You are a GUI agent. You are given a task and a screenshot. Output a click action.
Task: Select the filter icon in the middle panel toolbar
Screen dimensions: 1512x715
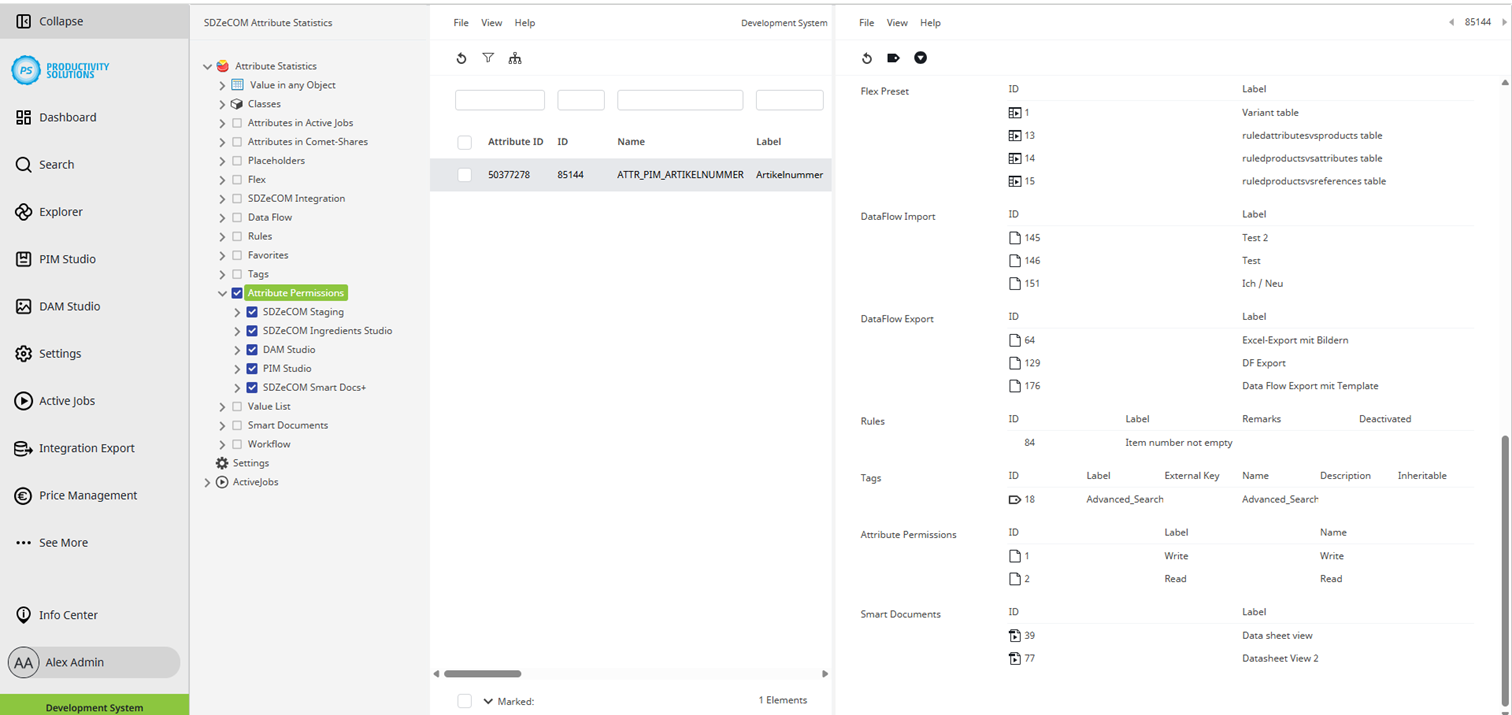(x=488, y=58)
